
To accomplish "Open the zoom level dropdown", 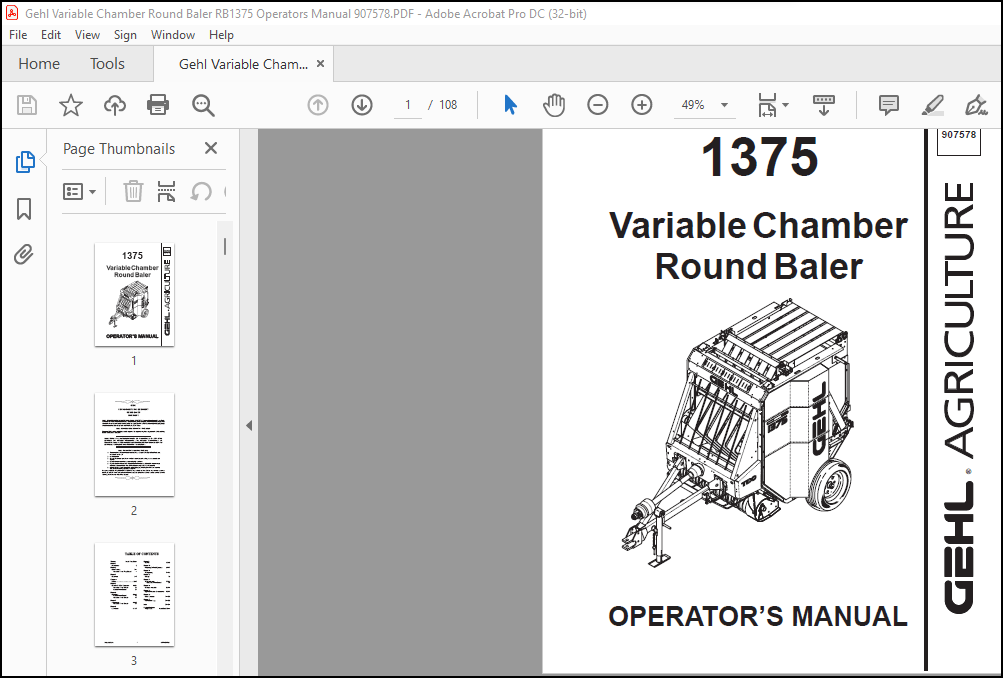I will (x=724, y=105).
